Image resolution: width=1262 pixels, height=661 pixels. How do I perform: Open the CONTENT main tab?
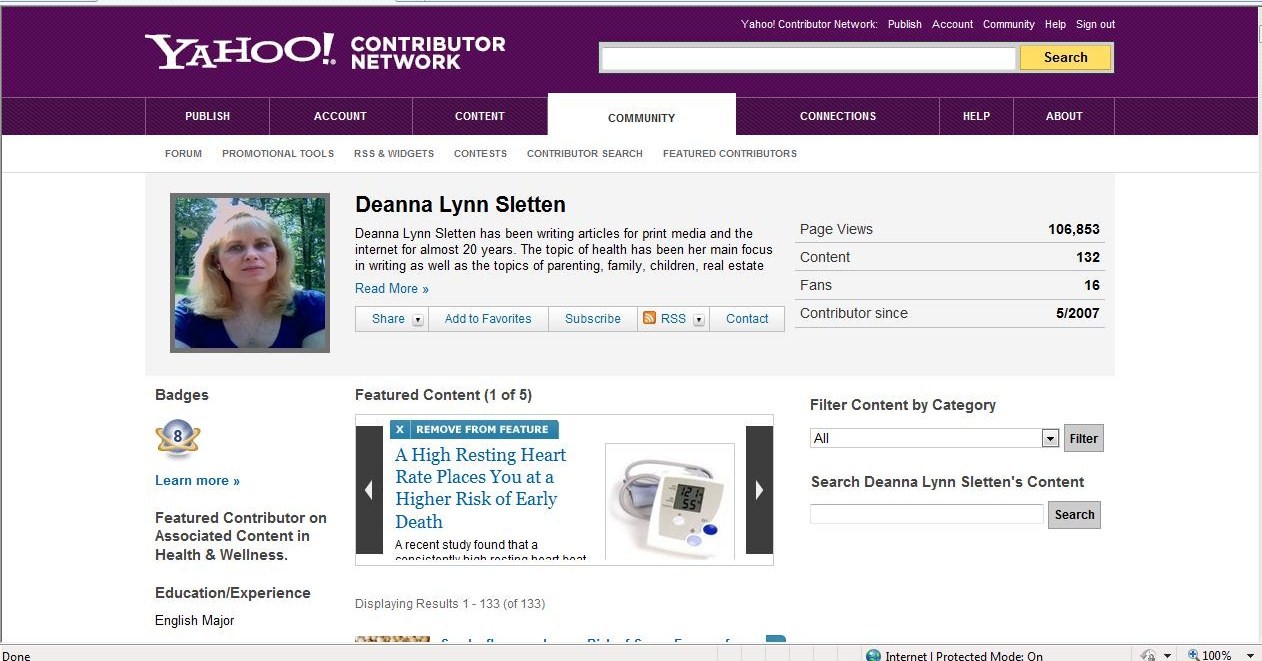coord(480,116)
